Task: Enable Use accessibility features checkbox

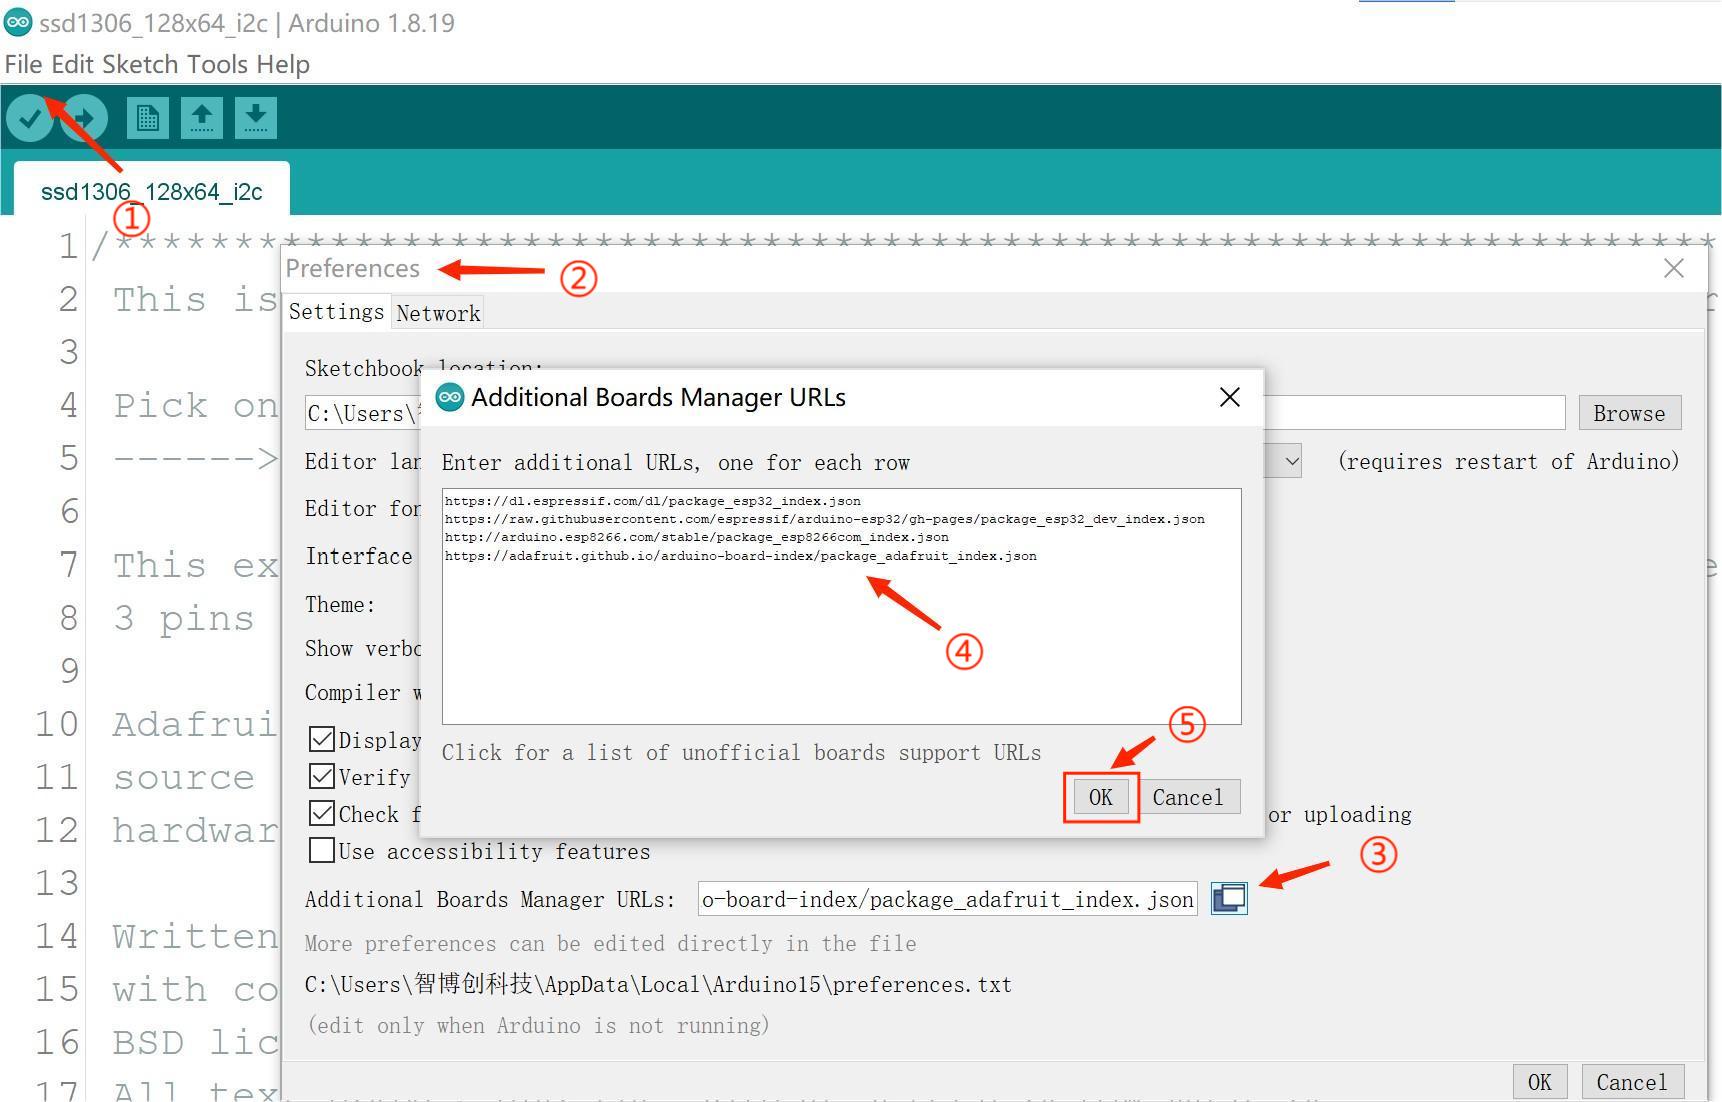Action: [x=322, y=850]
